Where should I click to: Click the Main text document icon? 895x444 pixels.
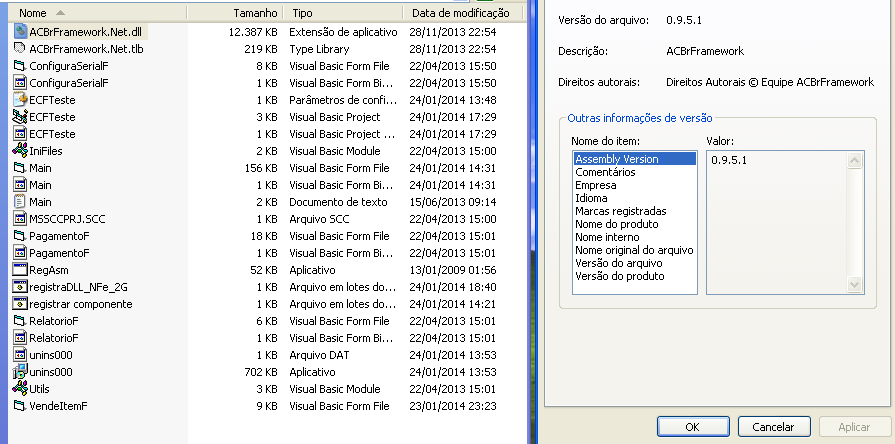pyautogui.click(x=20, y=201)
